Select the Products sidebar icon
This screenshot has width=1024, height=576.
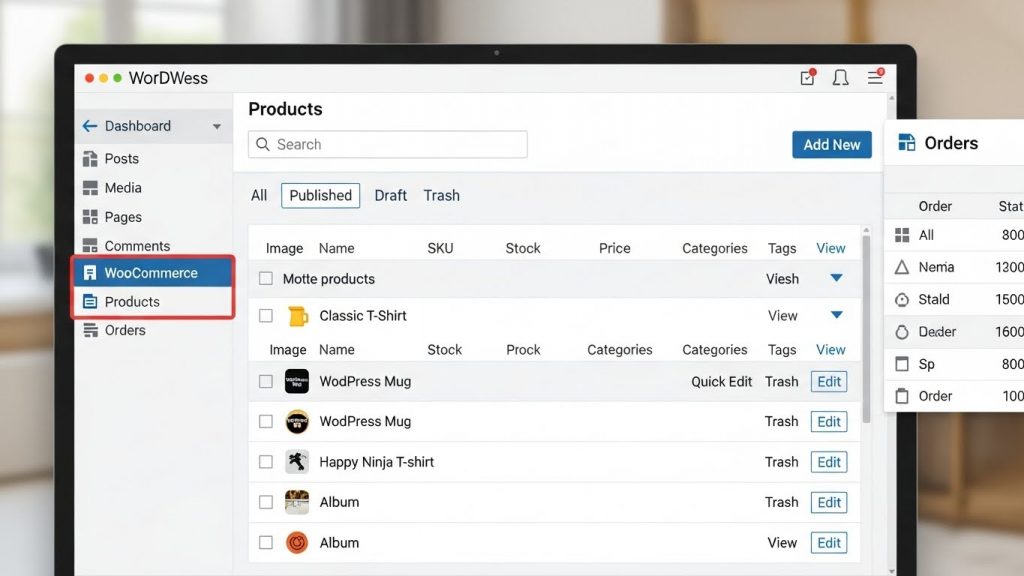pyautogui.click(x=90, y=302)
